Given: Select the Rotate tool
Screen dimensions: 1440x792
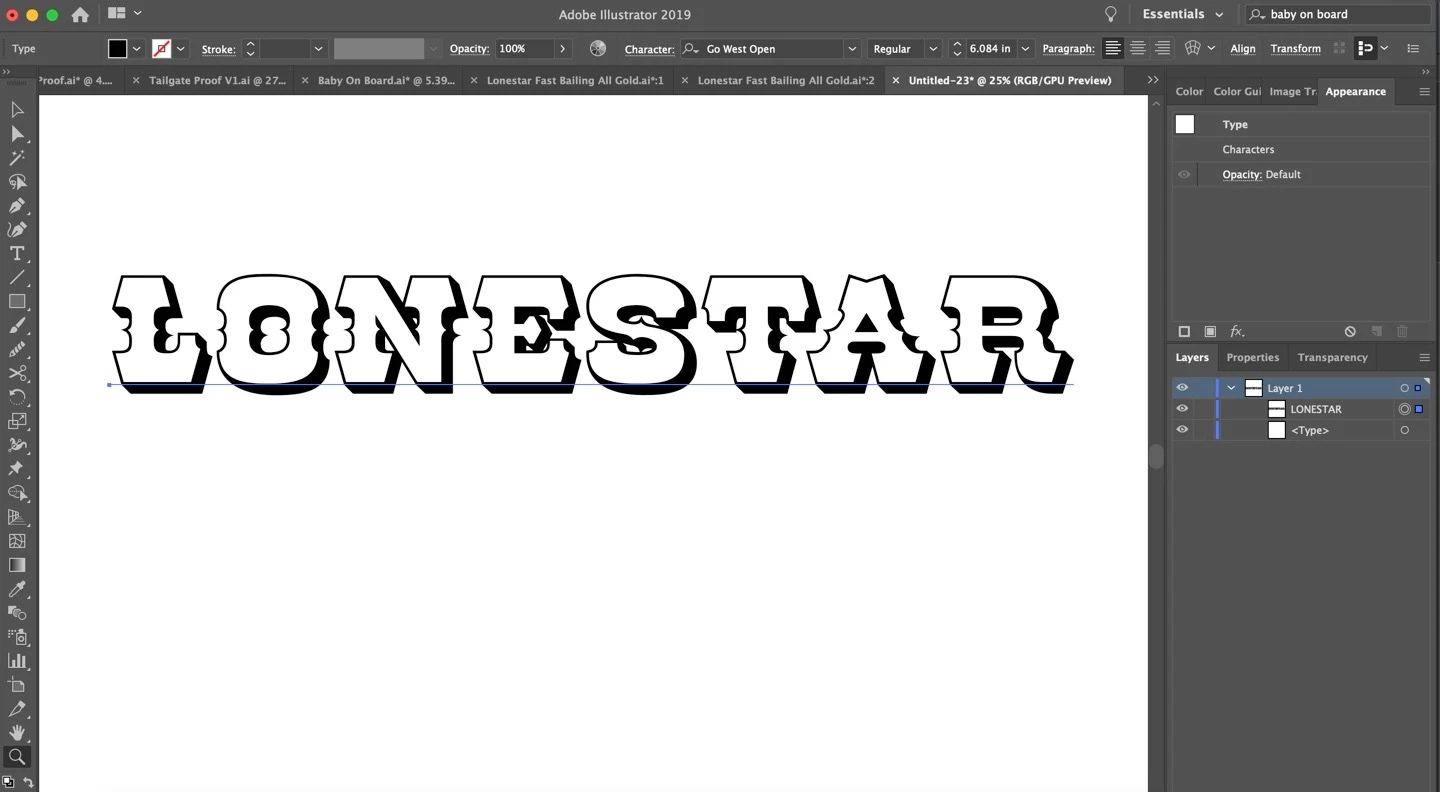Looking at the screenshot, I should click(x=17, y=397).
